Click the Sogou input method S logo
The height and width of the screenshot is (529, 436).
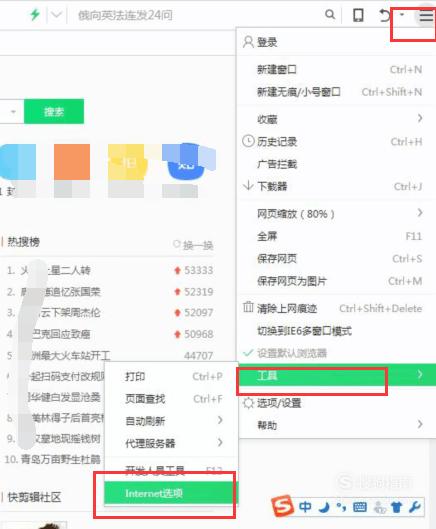(x=282, y=506)
